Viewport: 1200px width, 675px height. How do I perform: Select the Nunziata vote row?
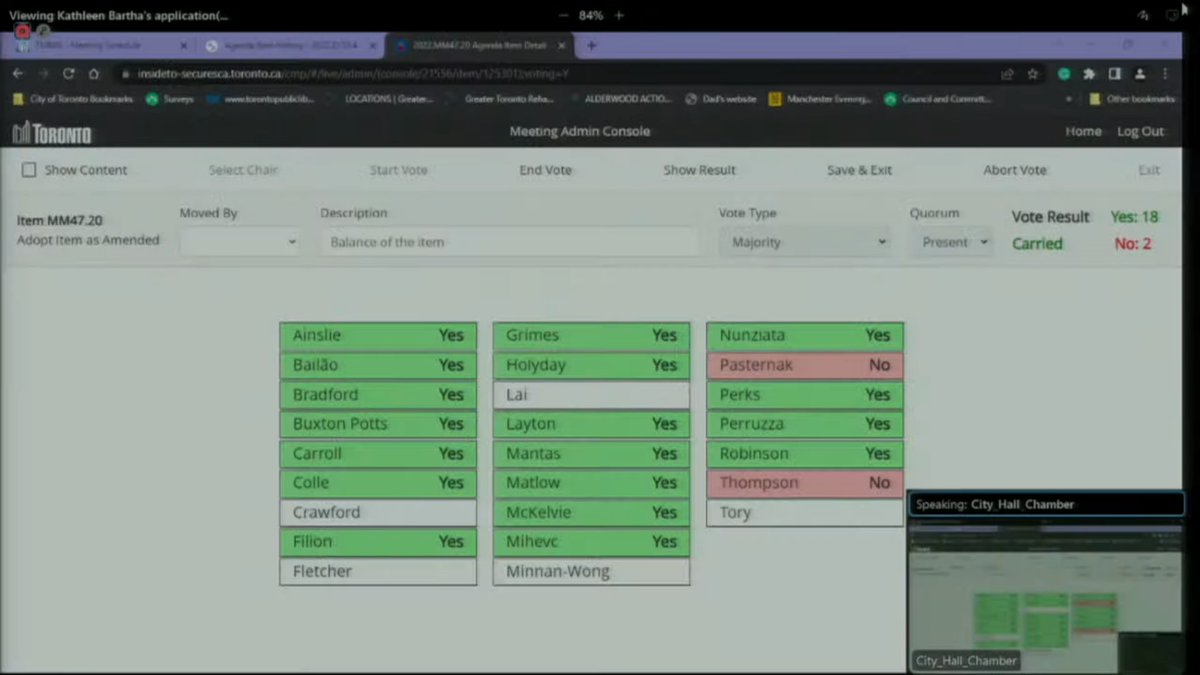coord(805,336)
